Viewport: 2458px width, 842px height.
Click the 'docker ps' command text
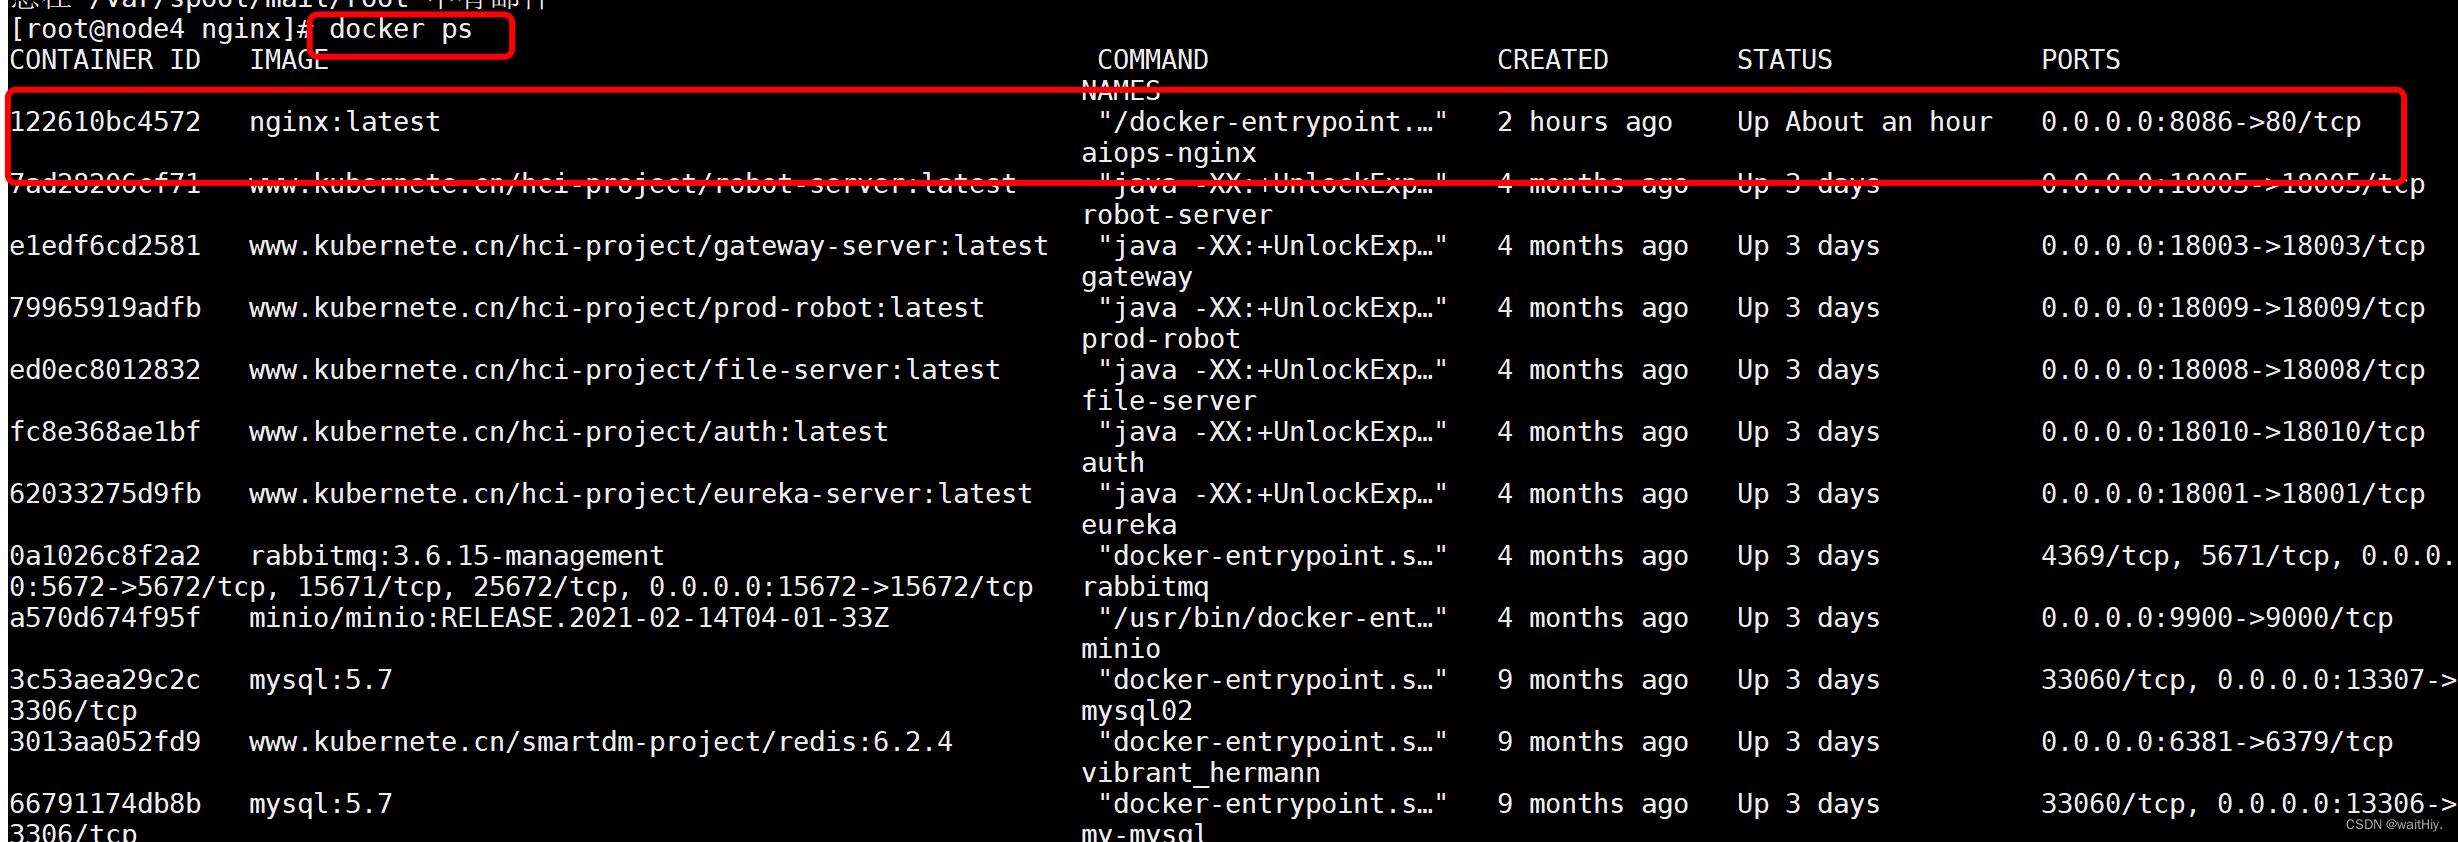pyautogui.click(x=400, y=30)
